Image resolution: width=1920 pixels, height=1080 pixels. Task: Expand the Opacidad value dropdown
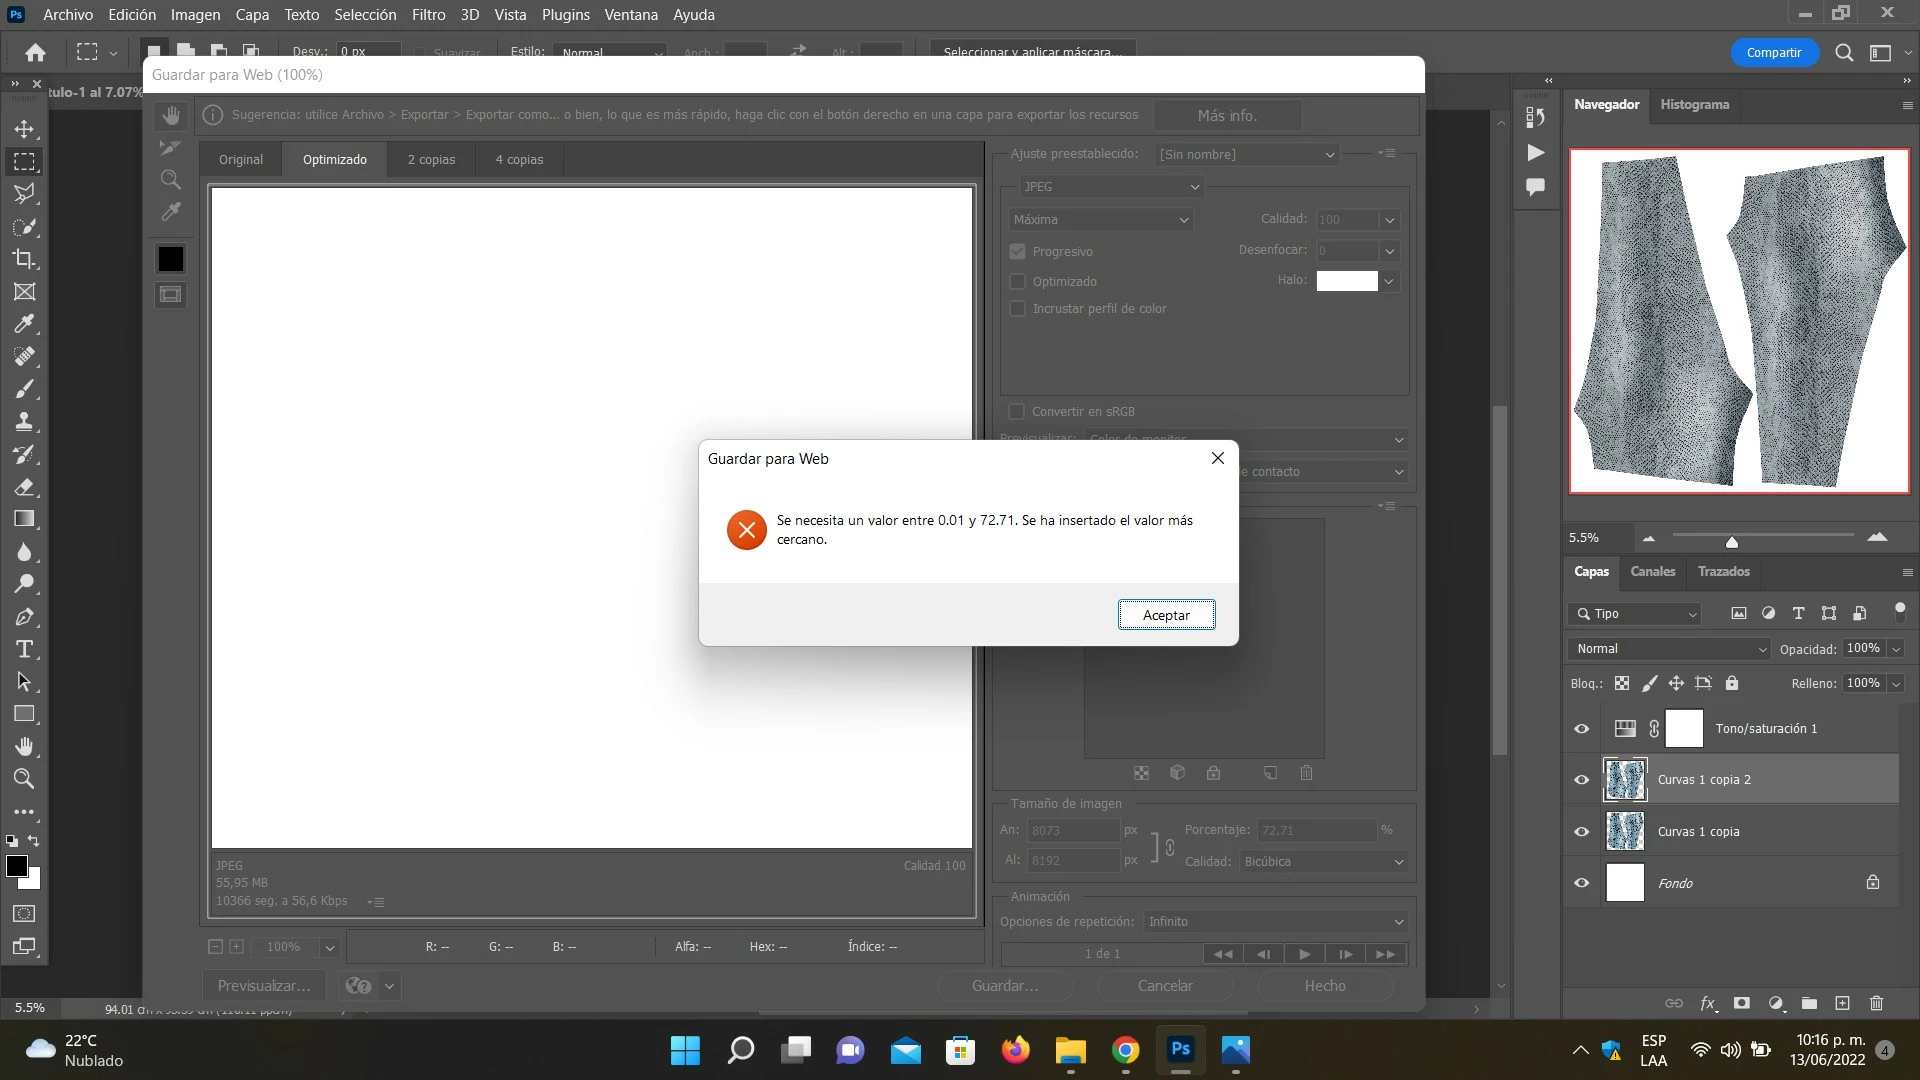point(1895,649)
